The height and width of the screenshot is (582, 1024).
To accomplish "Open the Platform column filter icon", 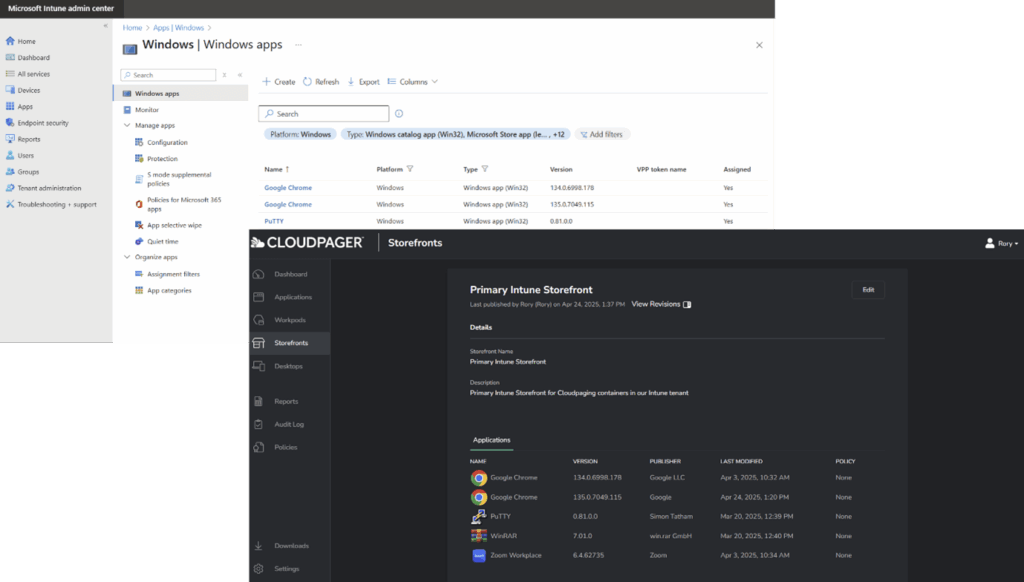I will [x=410, y=169].
